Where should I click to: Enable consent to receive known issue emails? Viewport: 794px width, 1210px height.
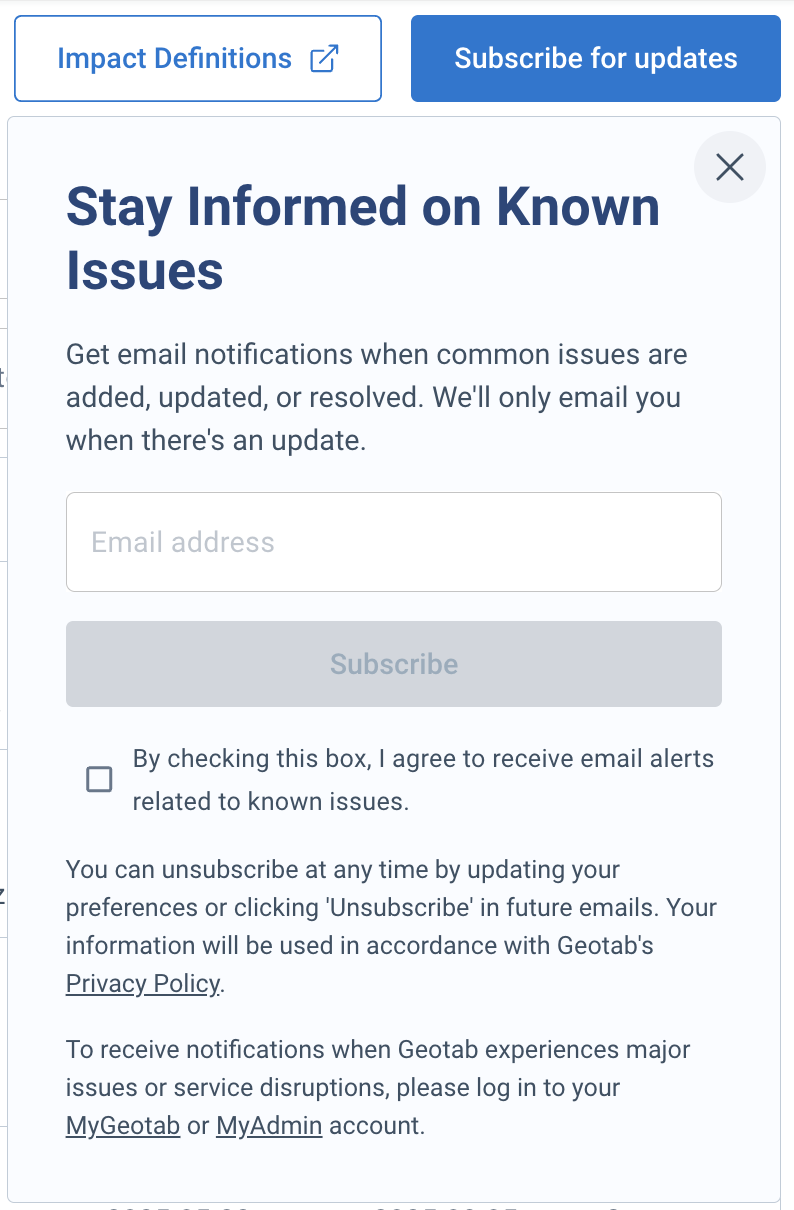click(99, 779)
